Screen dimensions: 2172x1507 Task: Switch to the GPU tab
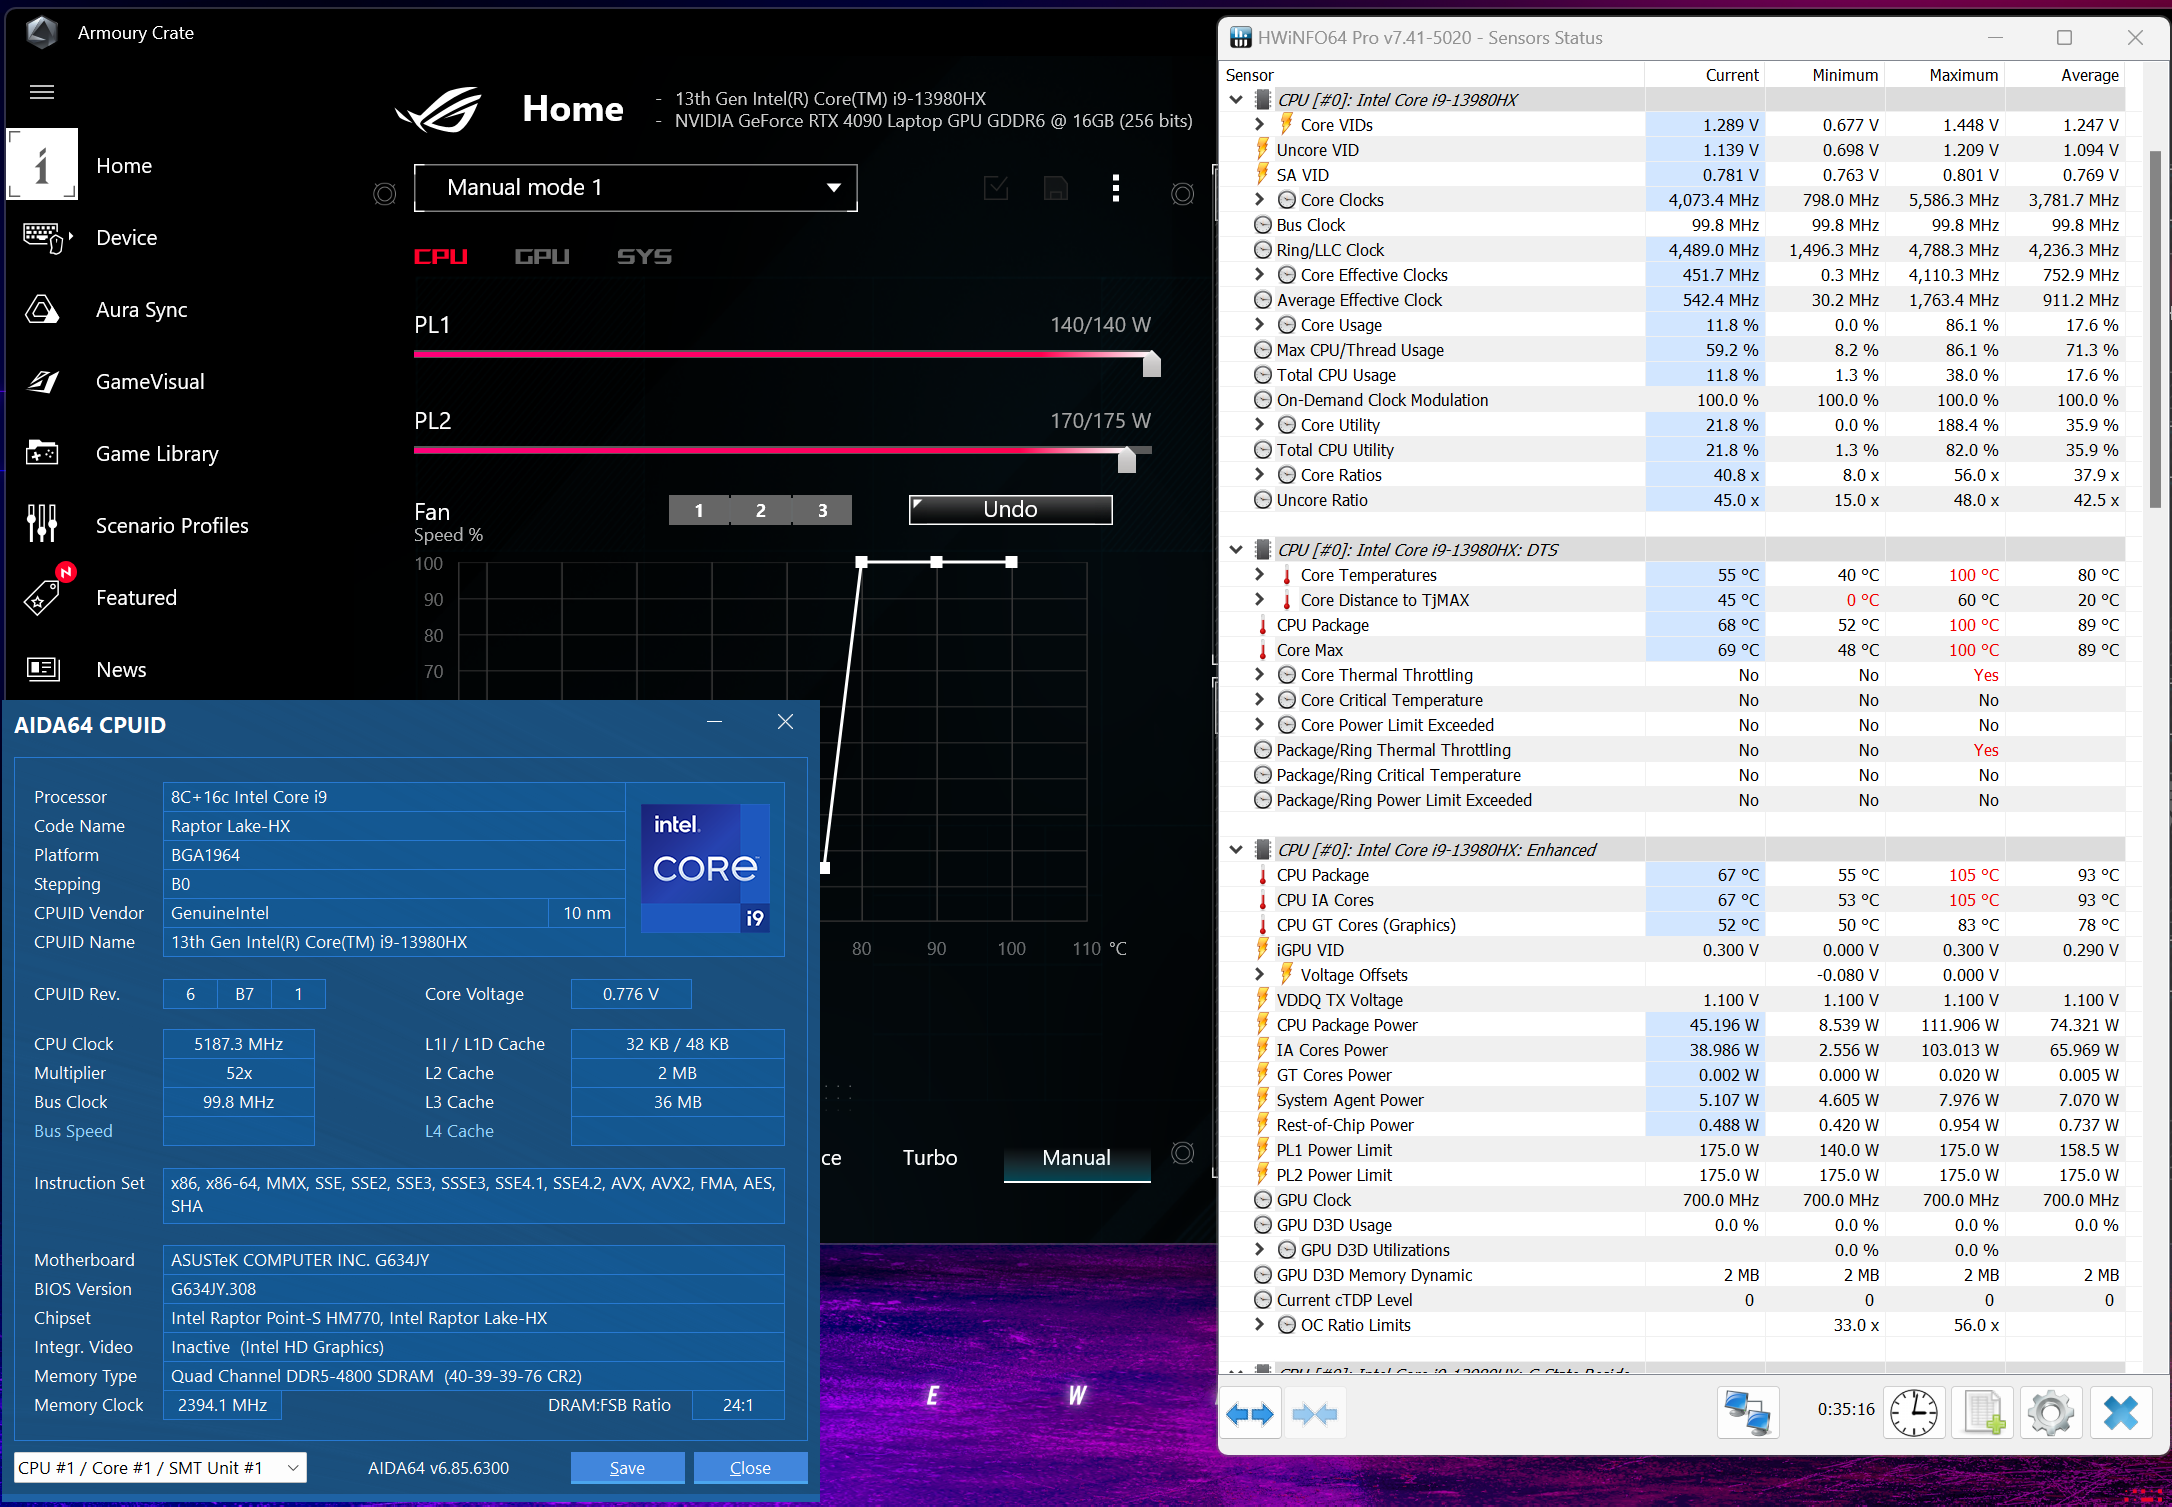(x=542, y=256)
